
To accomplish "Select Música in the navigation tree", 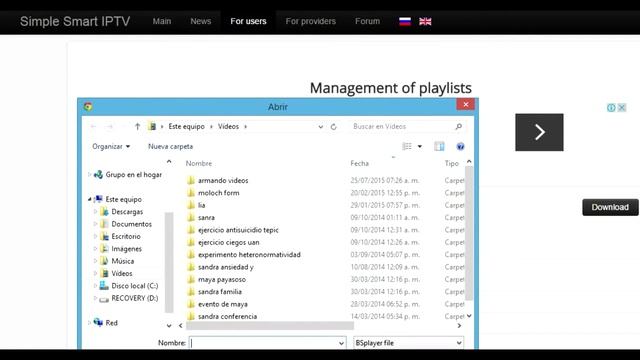I will 122,261.
